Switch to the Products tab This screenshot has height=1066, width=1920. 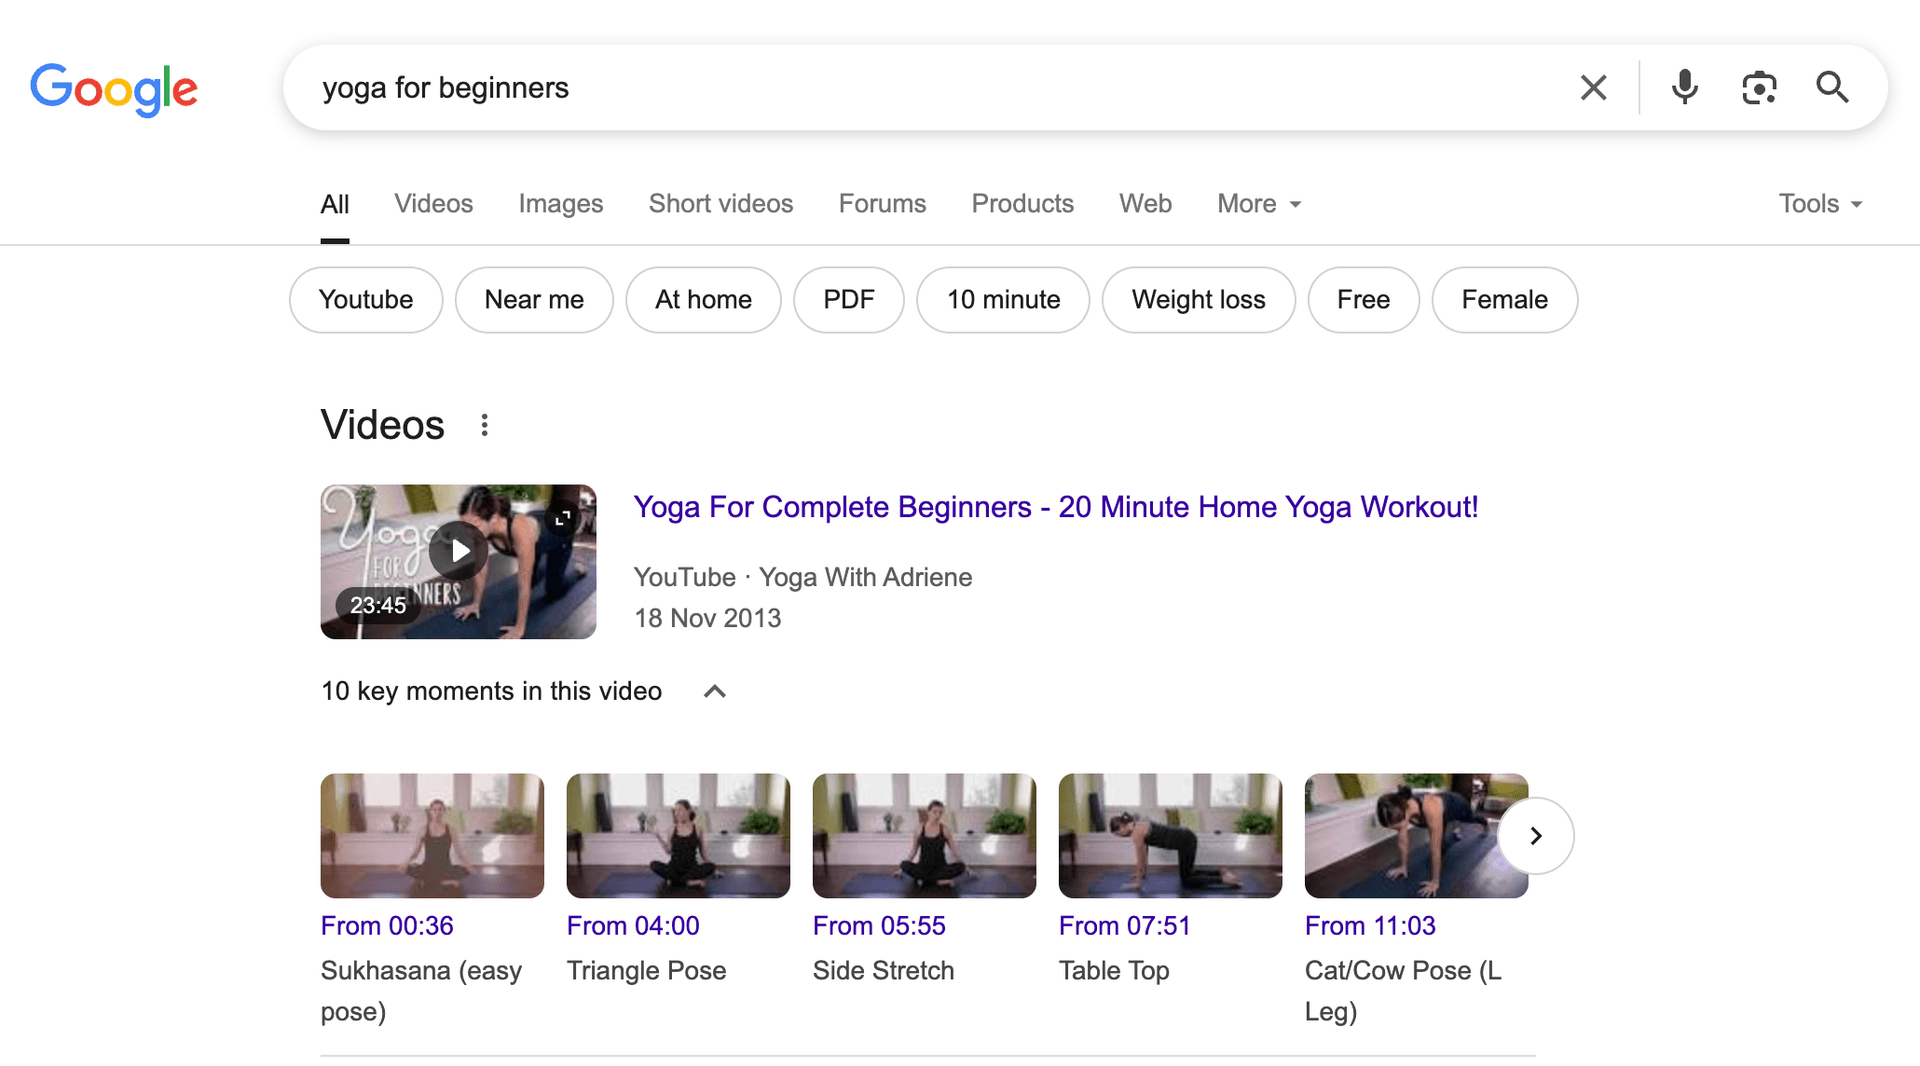click(1022, 204)
